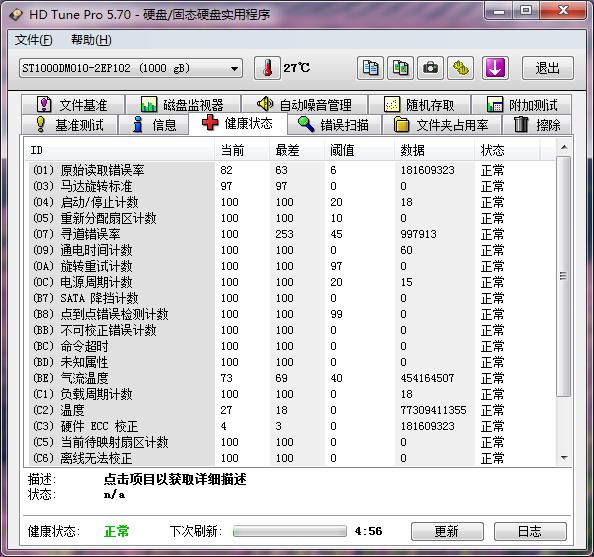The height and width of the screenshot is (557, 594).
Task: Click the SMART list vertical scrollbar thumb
Action: (x=564, y=276)
